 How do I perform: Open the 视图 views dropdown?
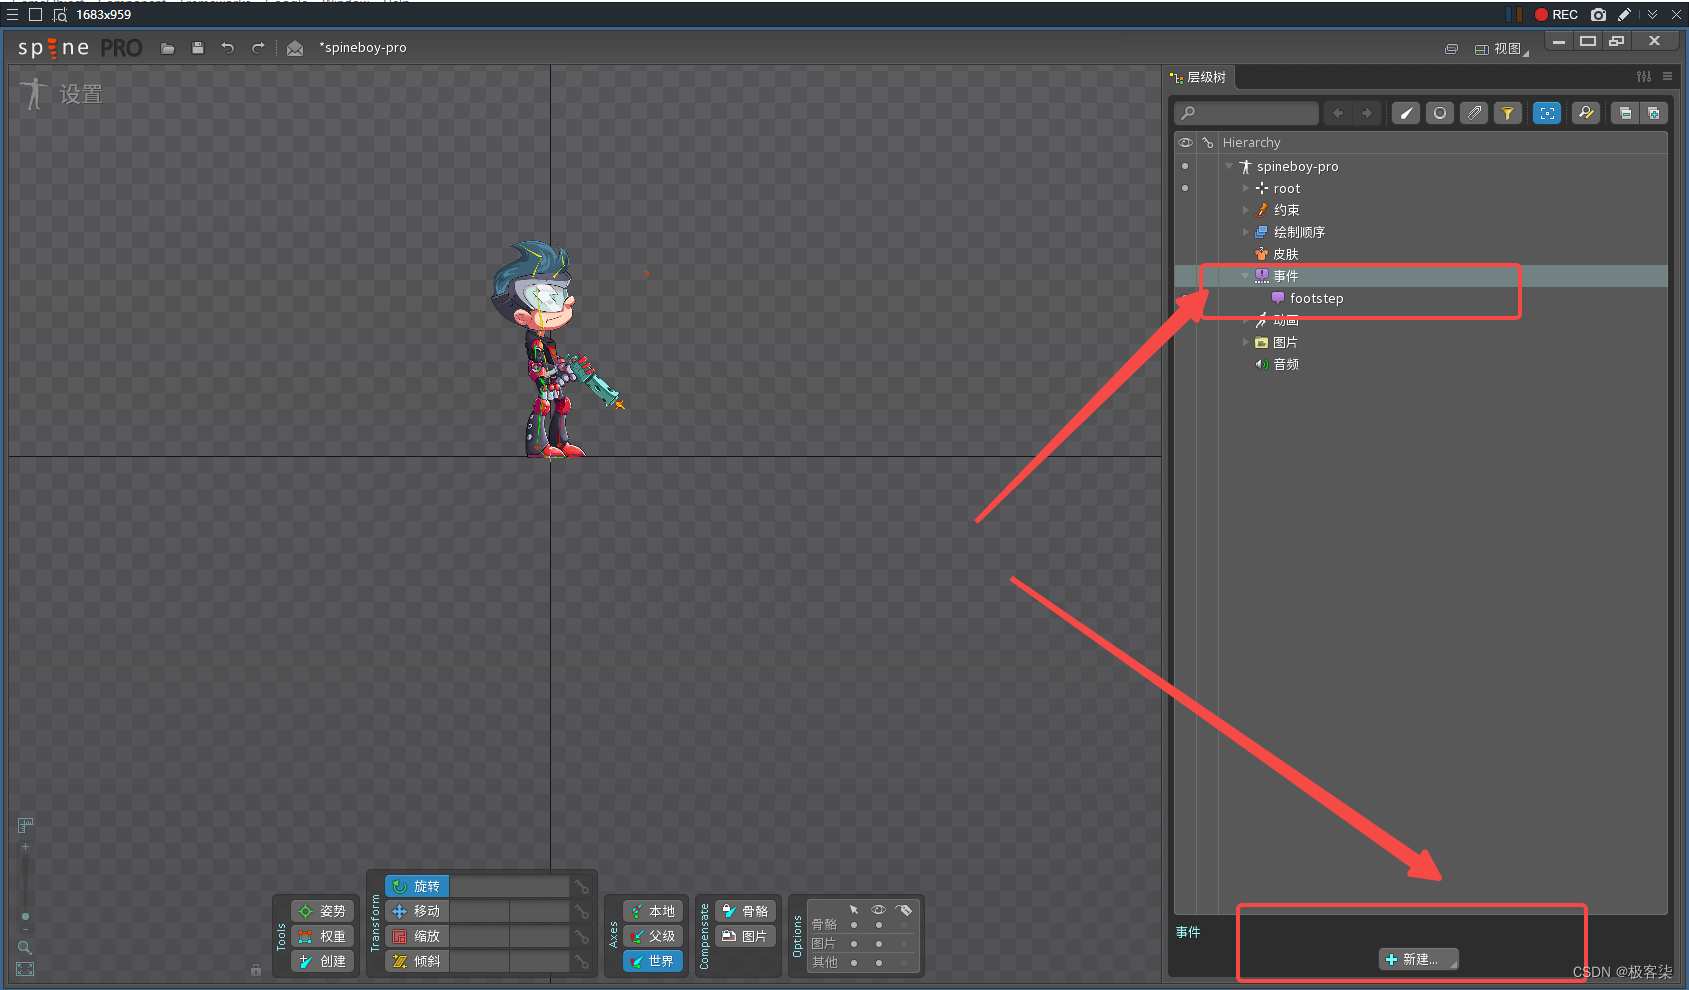(1502, 49)
